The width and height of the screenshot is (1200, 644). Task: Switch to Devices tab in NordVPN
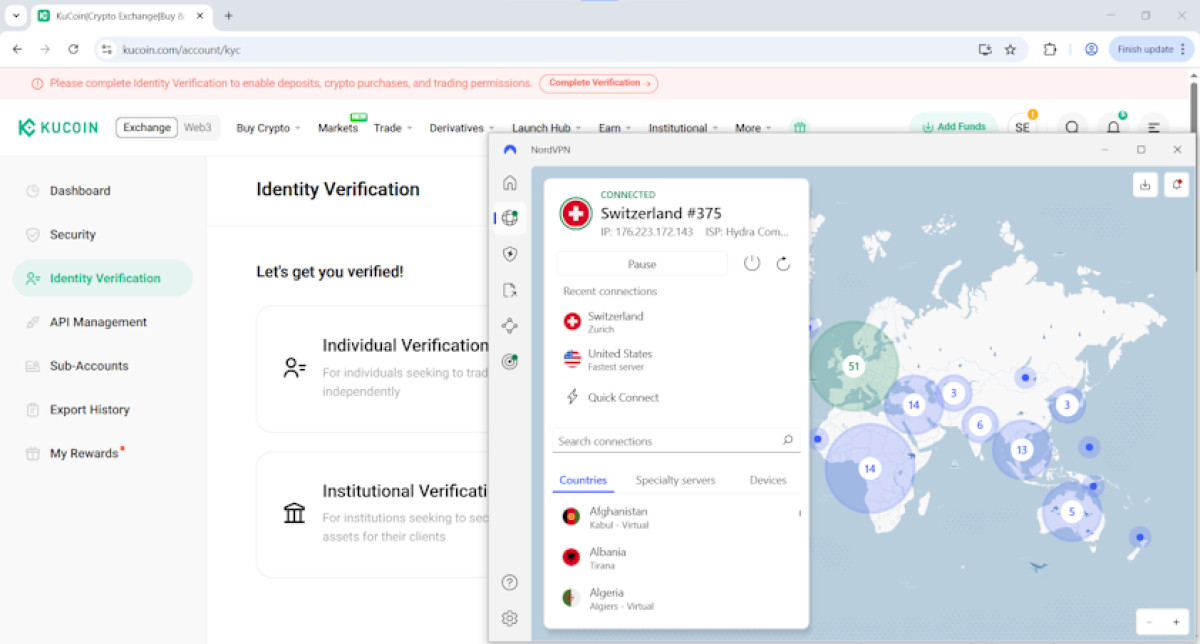pyautogui.click(x=768, y=480)
